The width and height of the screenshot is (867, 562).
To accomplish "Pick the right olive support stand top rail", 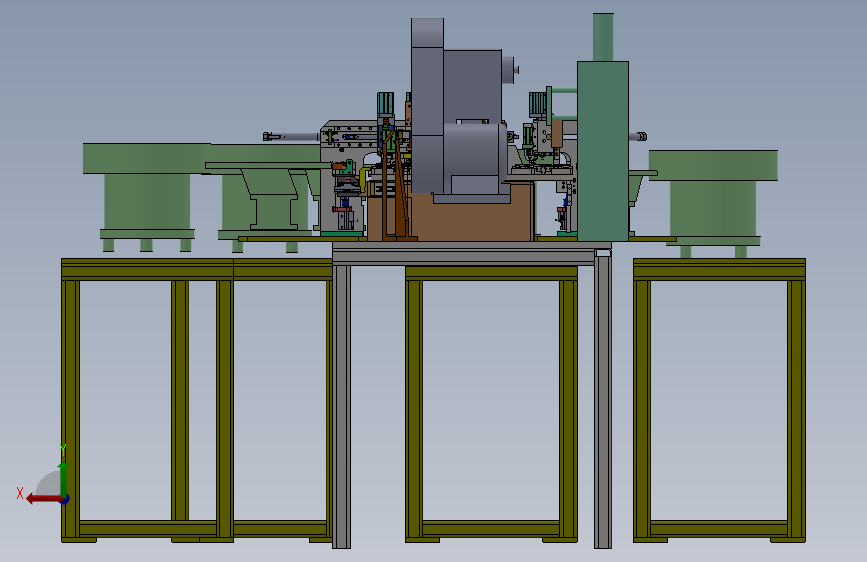I will tap(719, 269).
